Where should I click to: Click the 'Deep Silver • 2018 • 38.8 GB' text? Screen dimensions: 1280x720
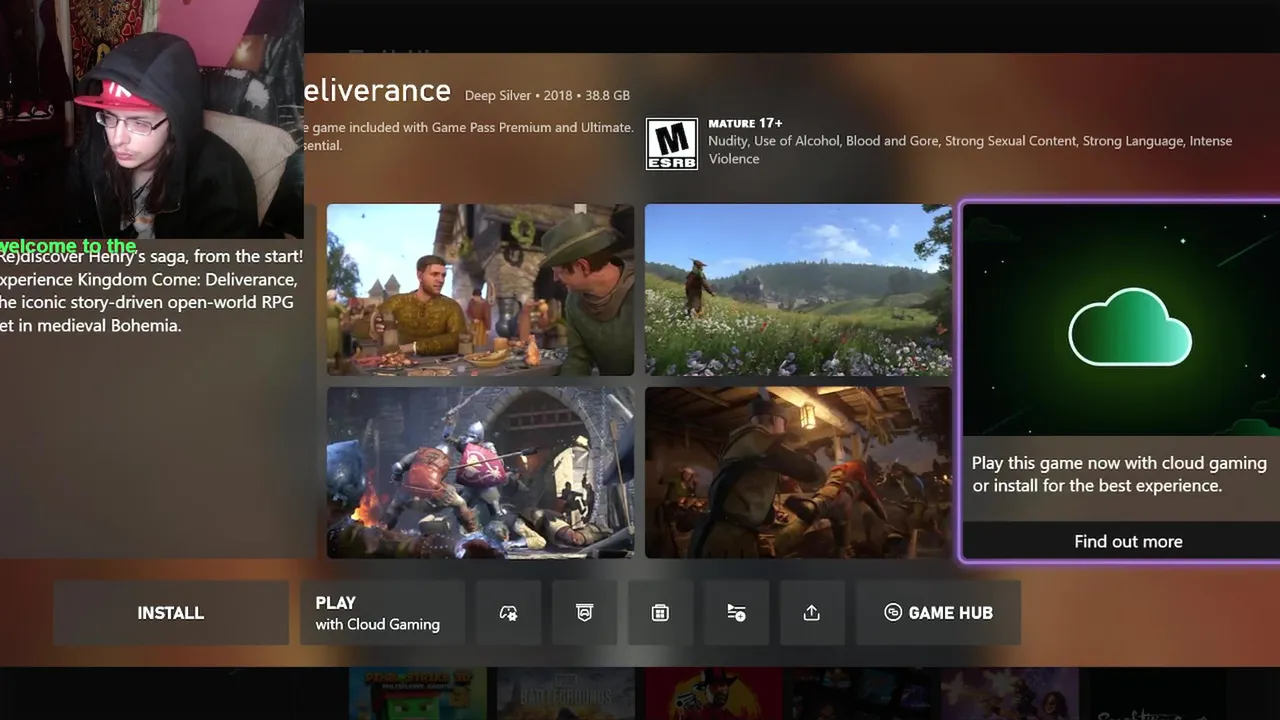click(x=547, y=96)
